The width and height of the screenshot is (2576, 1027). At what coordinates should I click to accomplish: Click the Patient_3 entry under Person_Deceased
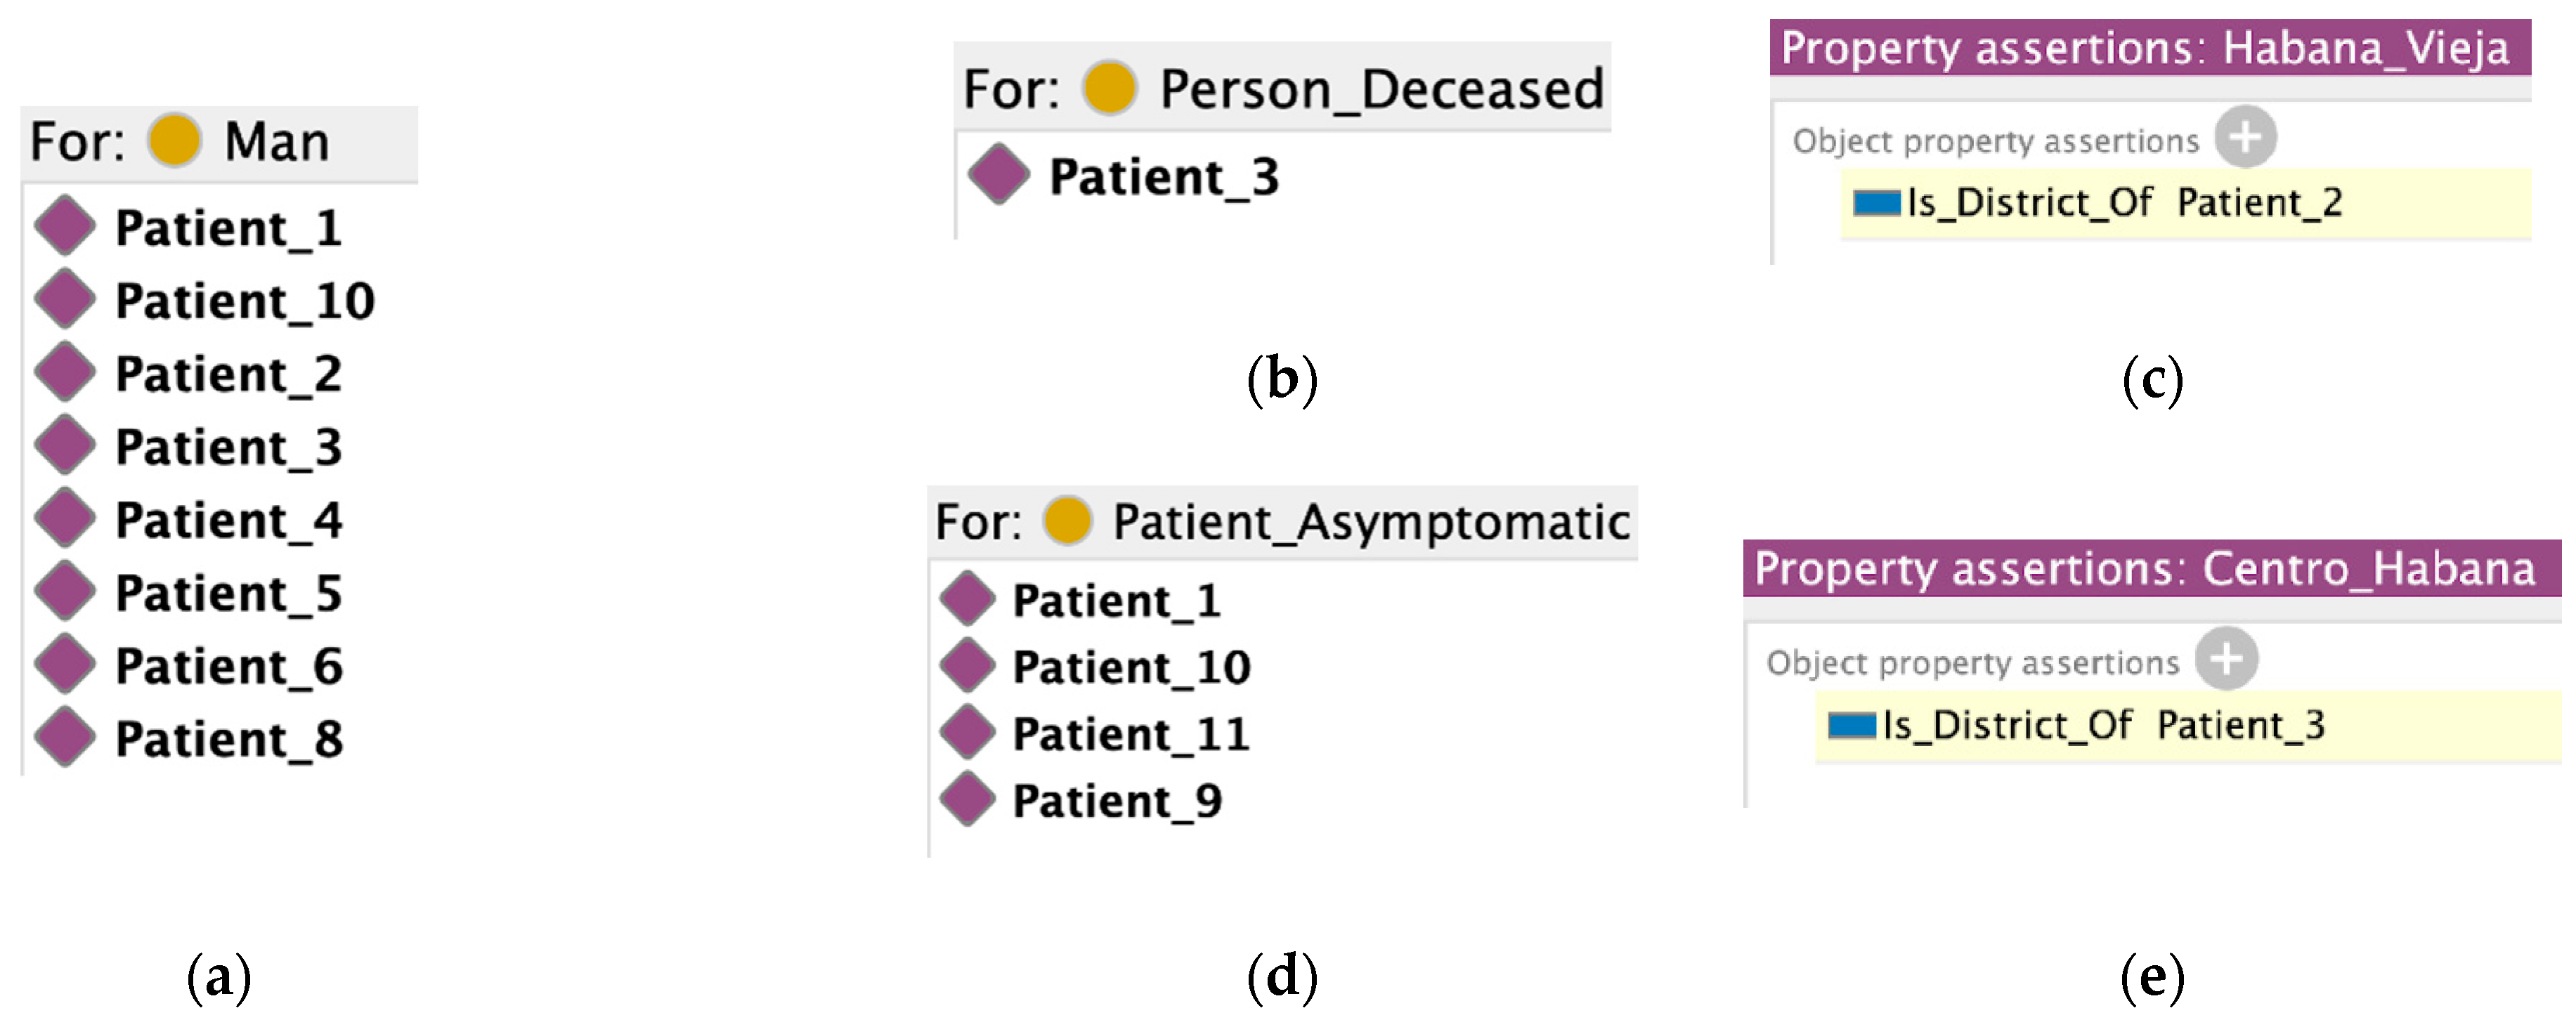click(1164, 177)
